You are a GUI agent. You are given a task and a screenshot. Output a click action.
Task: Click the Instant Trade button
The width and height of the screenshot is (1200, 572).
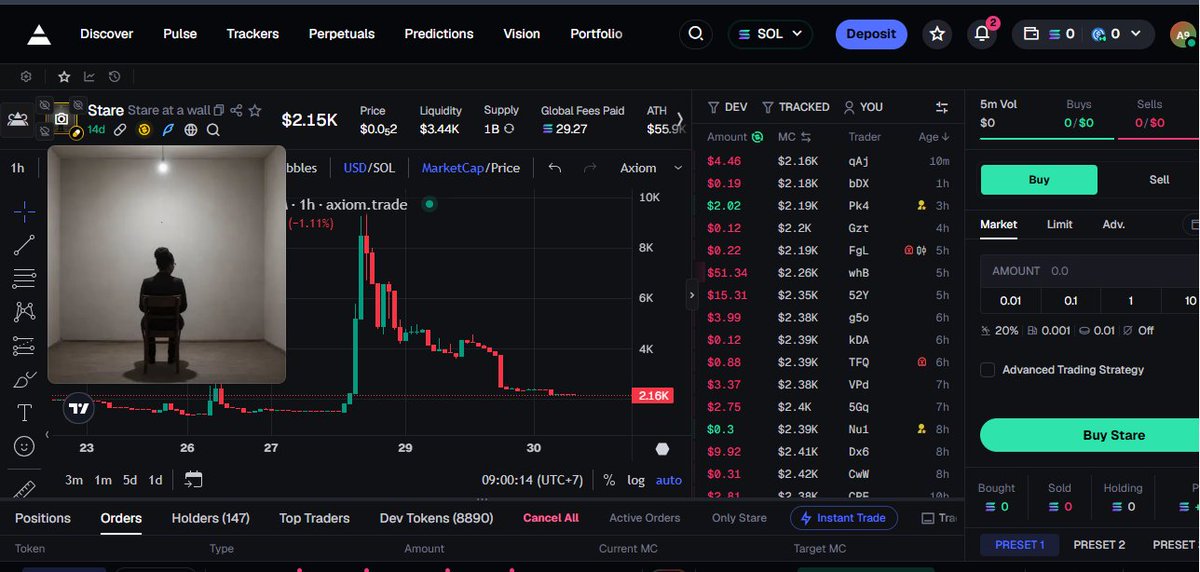[x=844, y=518]
